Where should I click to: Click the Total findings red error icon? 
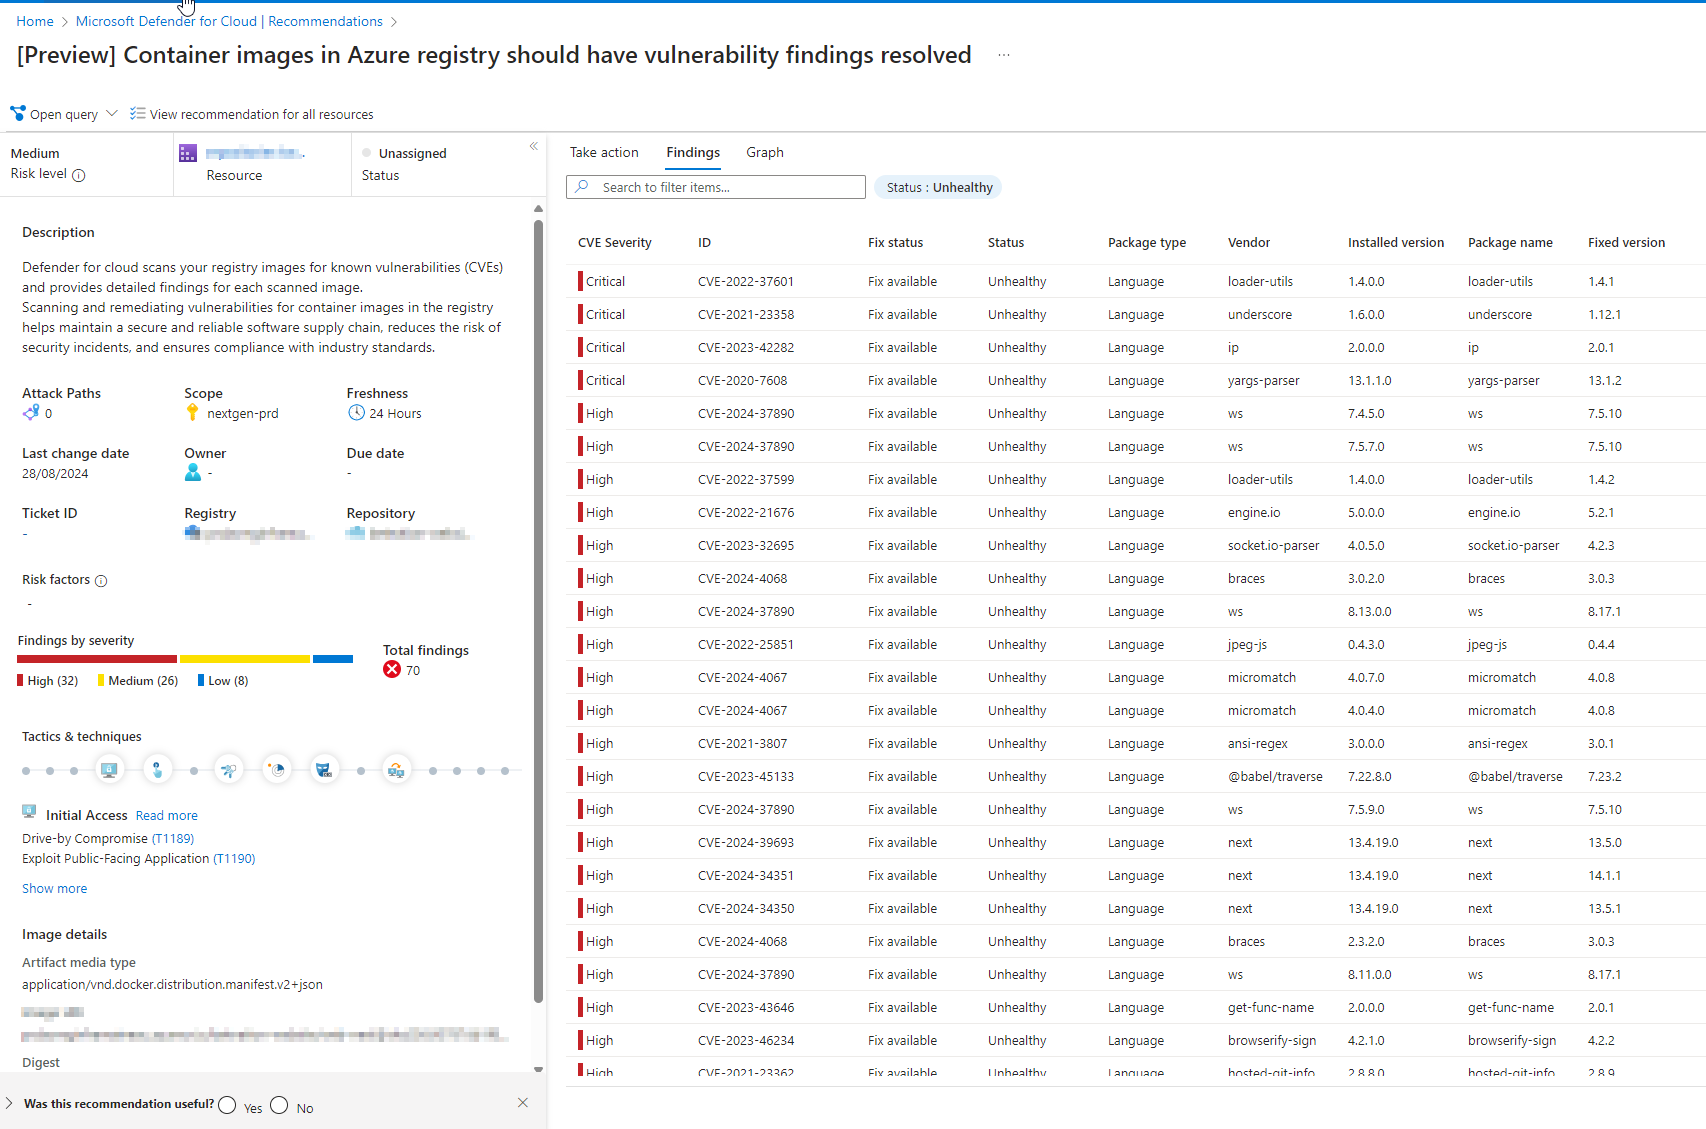tap(392, 669)
